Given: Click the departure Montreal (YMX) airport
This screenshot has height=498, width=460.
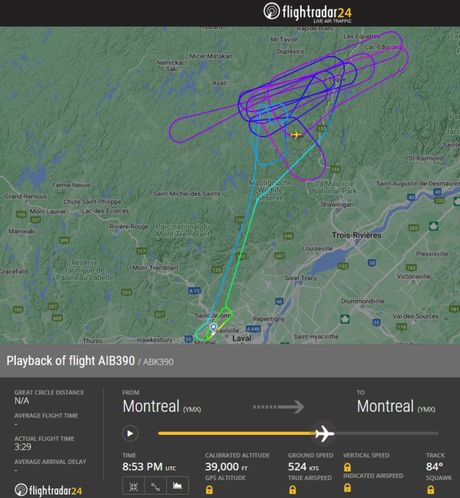Looking at the screenshot, I should (x=162, y=407).
